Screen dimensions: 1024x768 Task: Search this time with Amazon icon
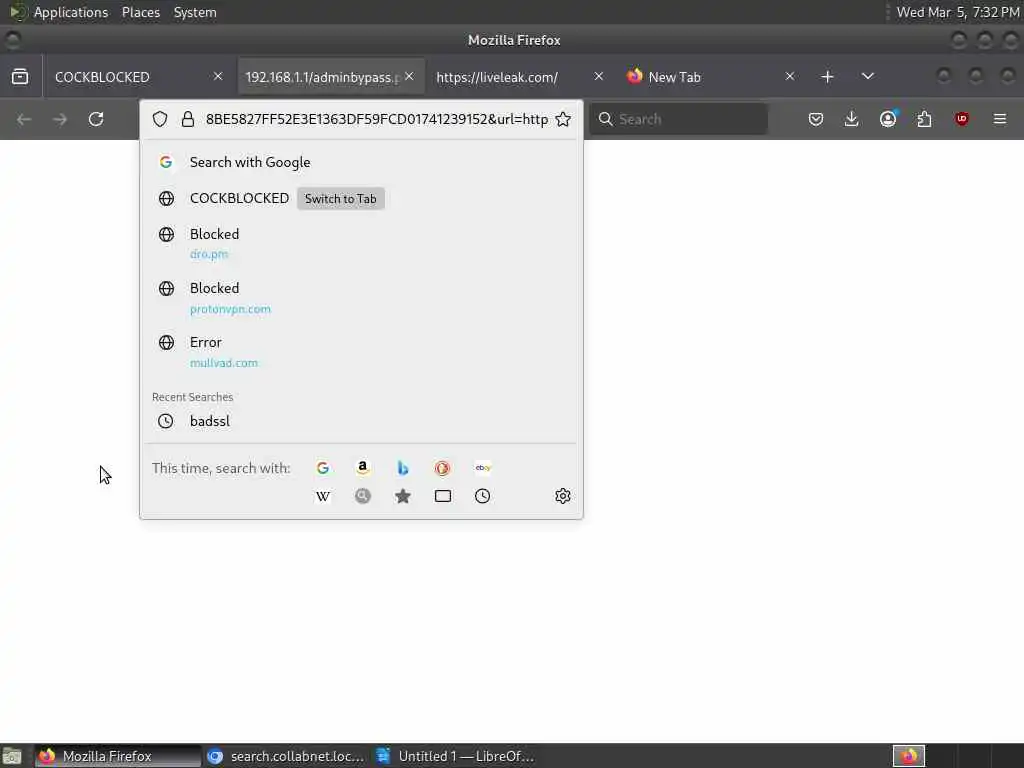[362, 468]
